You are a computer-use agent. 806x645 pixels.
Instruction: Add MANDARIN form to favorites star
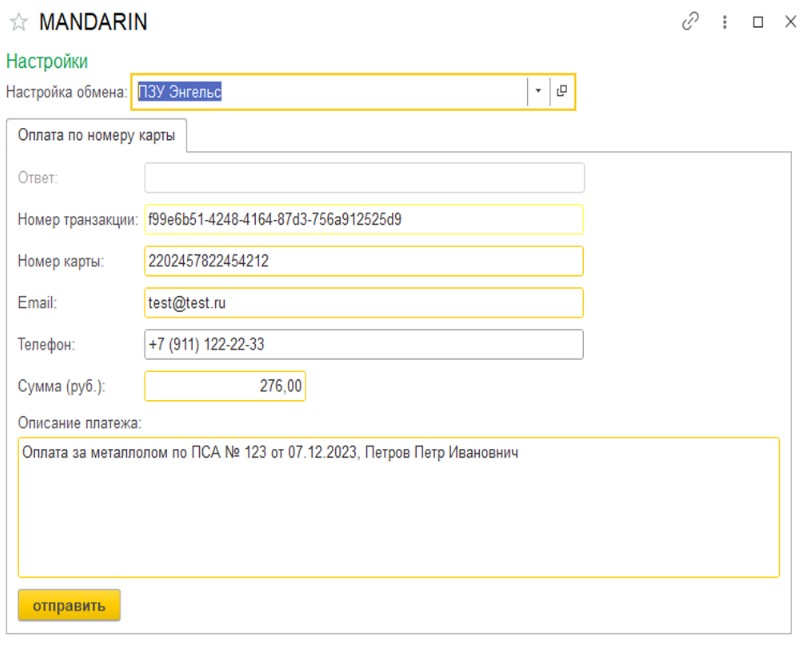point(19,22)
